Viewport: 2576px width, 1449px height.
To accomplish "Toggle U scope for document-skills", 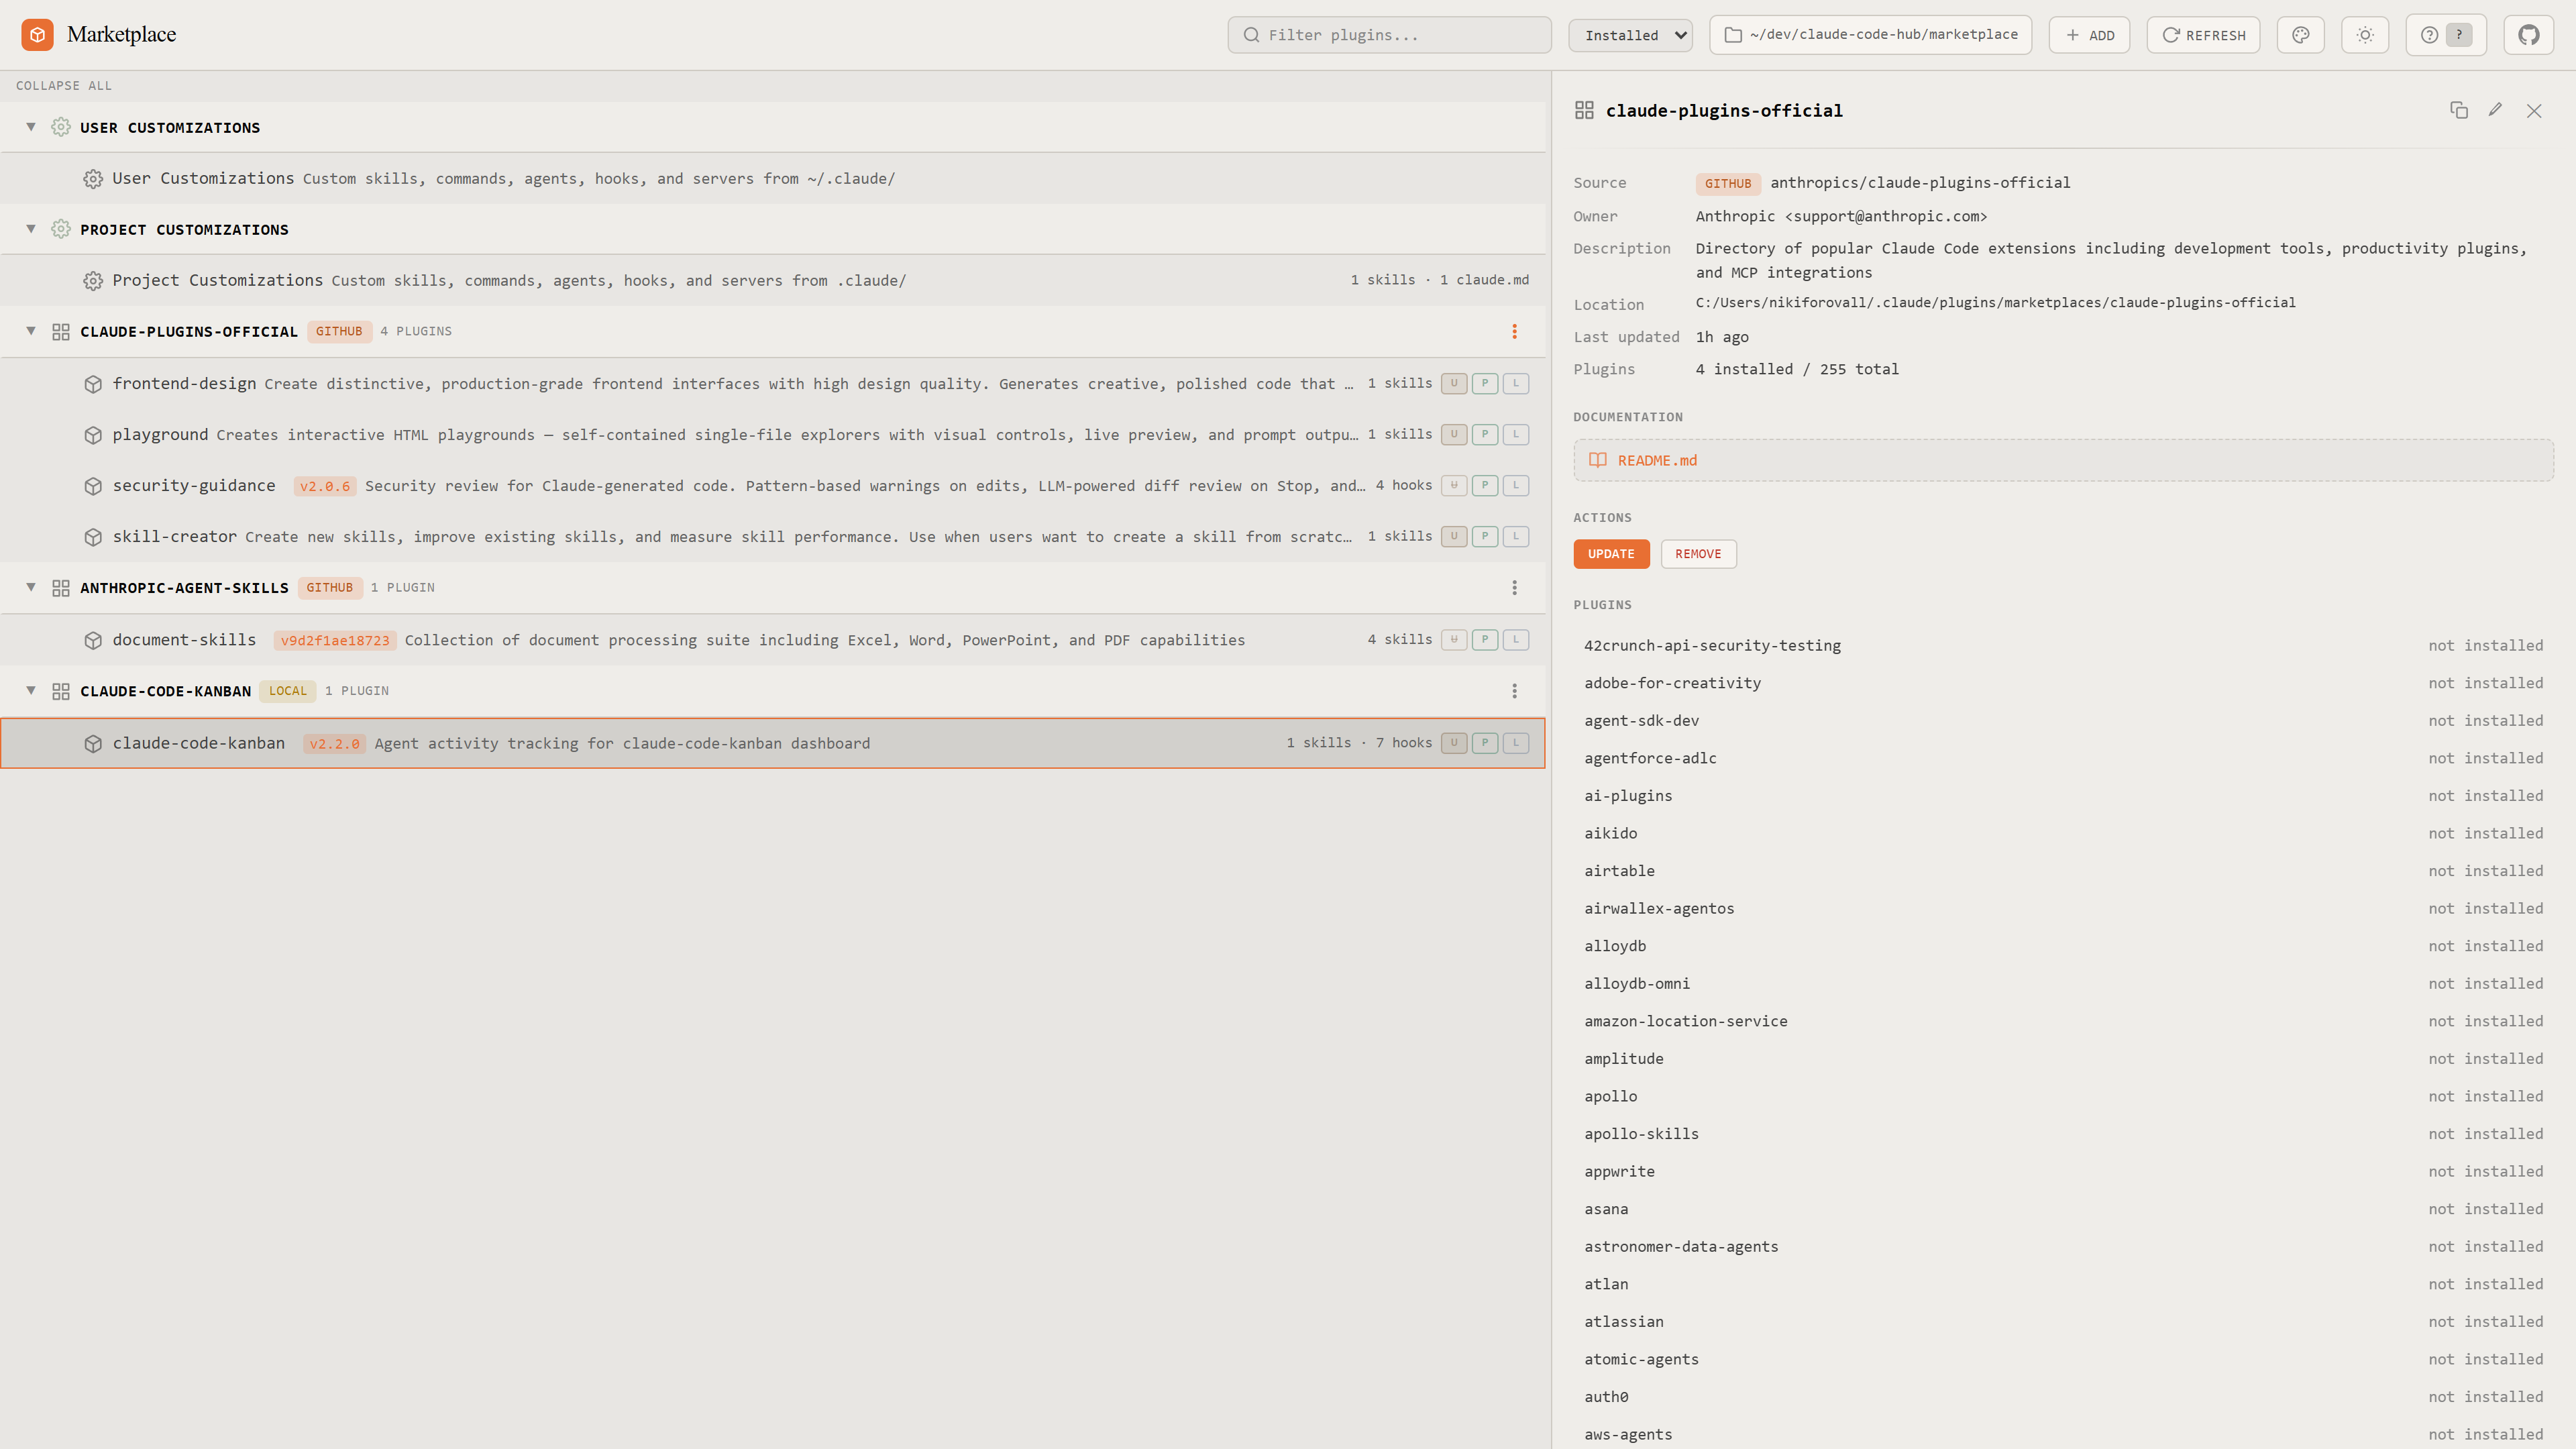I will pyautogui.click(x=1454, y=639).
